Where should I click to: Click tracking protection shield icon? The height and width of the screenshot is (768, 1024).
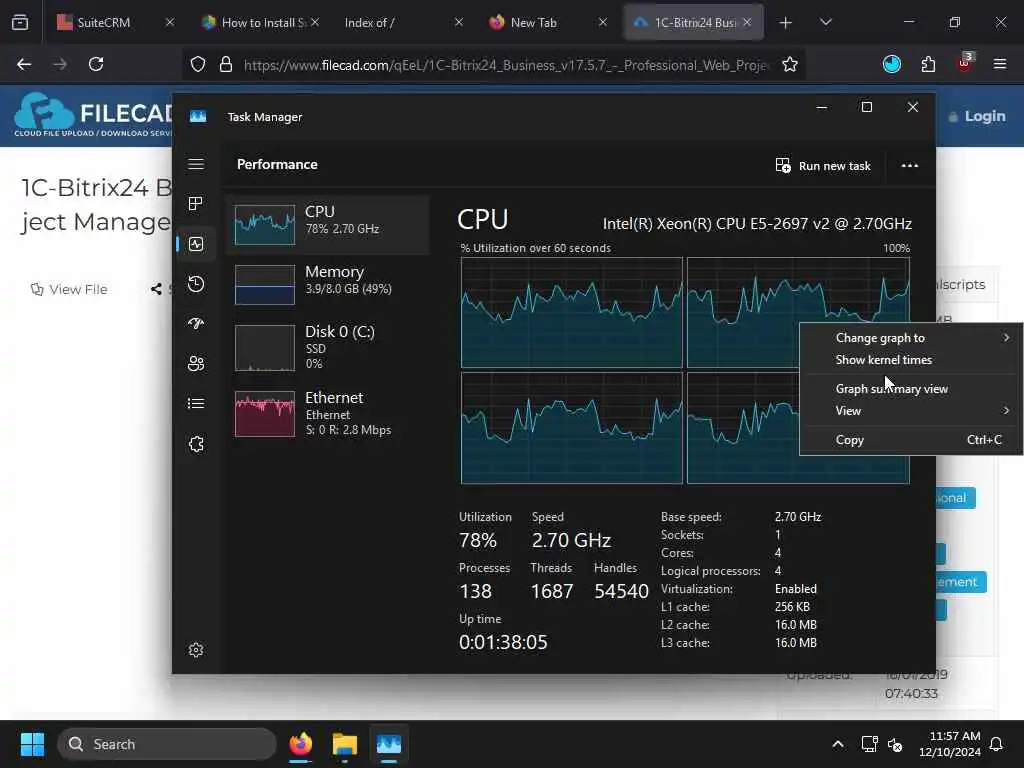(198, 64)
